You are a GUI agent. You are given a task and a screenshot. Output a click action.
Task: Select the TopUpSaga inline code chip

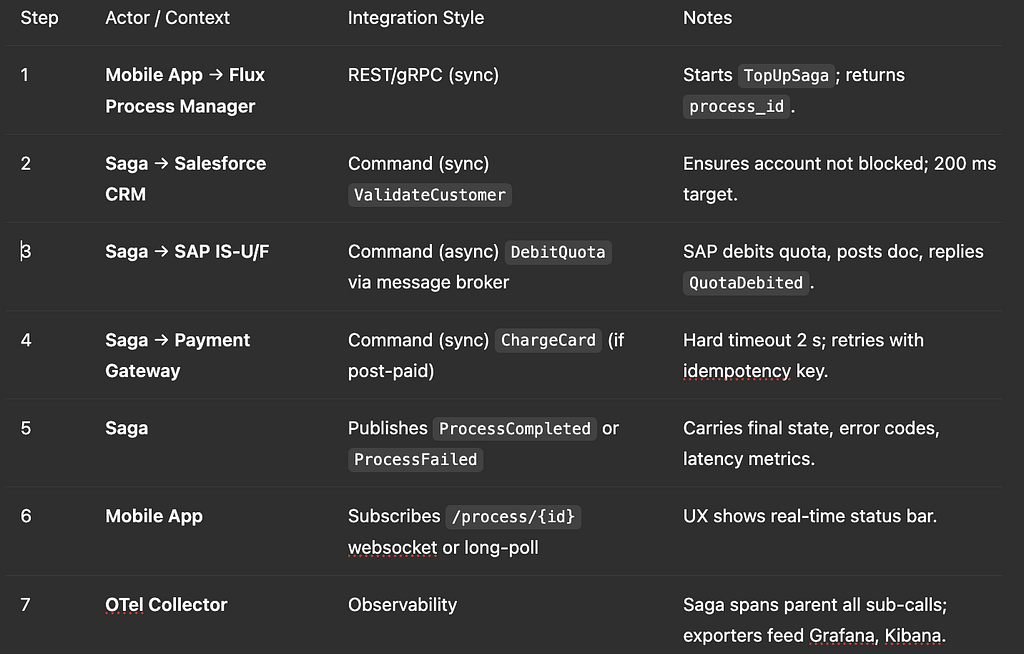[786, 75]
